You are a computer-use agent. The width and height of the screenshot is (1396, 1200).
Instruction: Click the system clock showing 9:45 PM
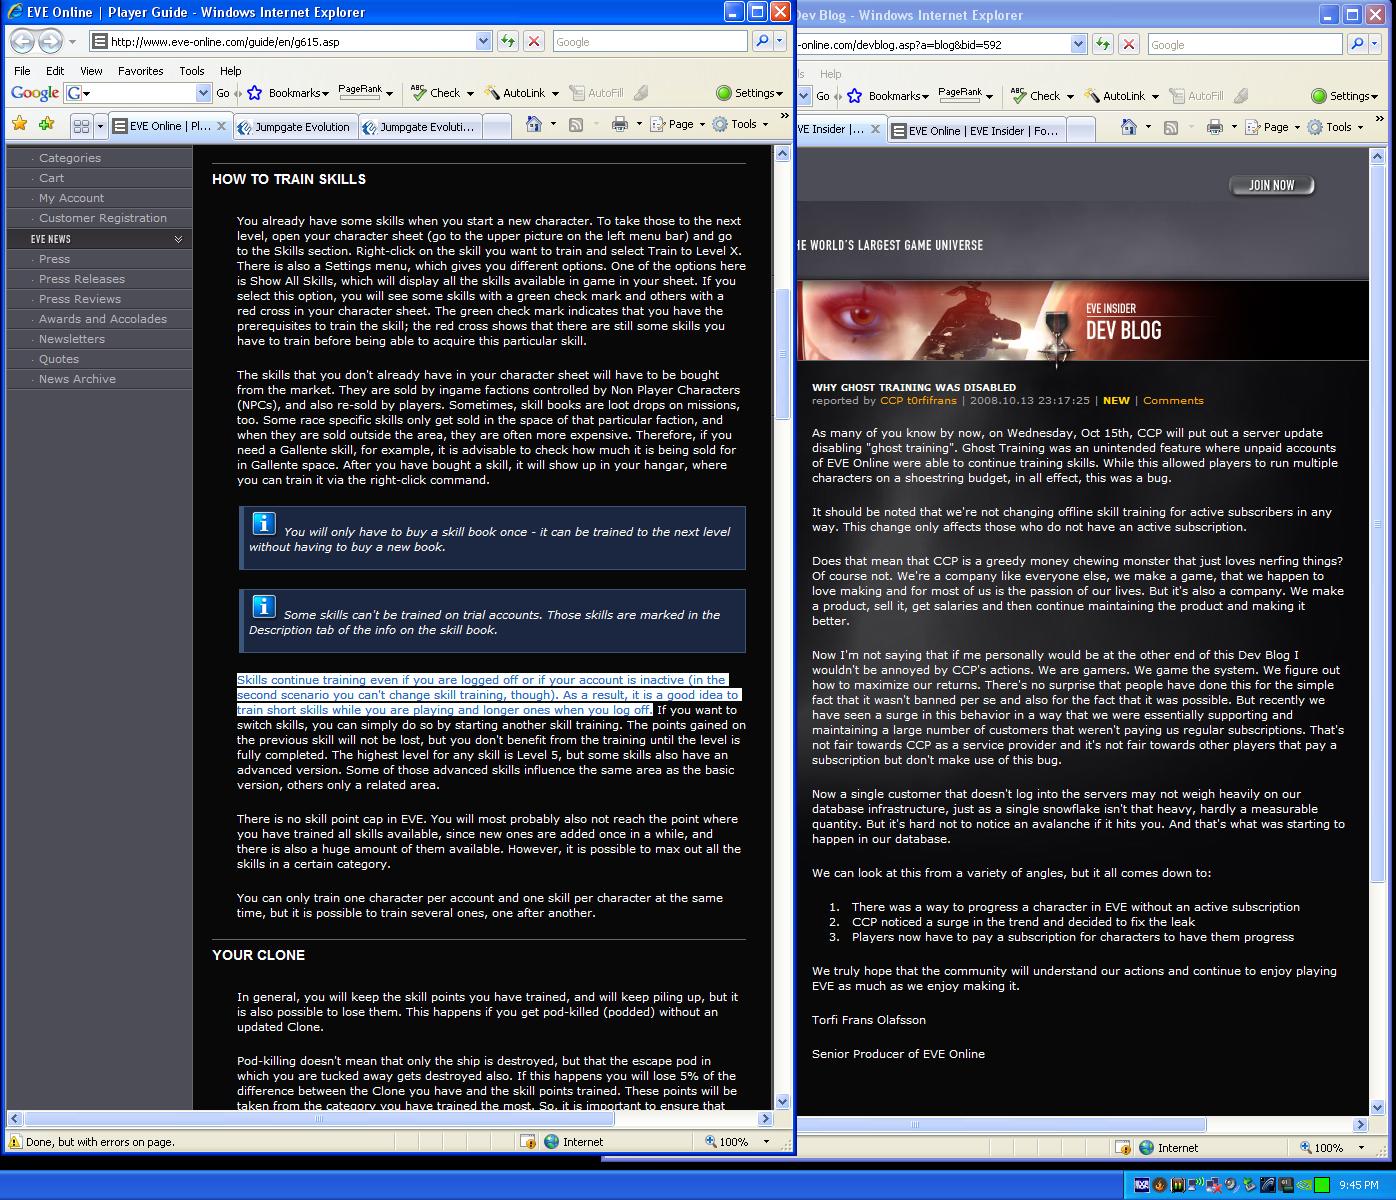pyautogui.click(x=1358, y=1185)
